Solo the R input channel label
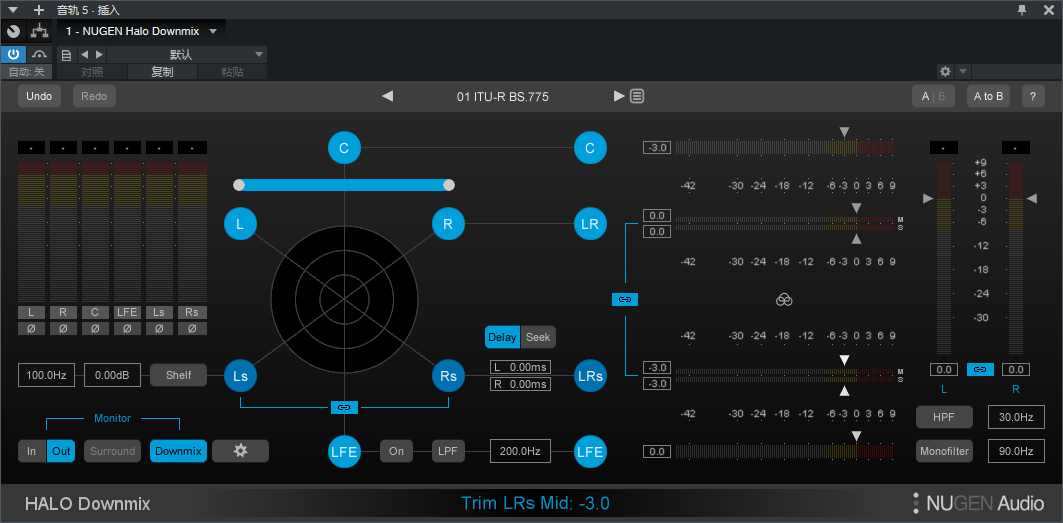 click(63, 312)
